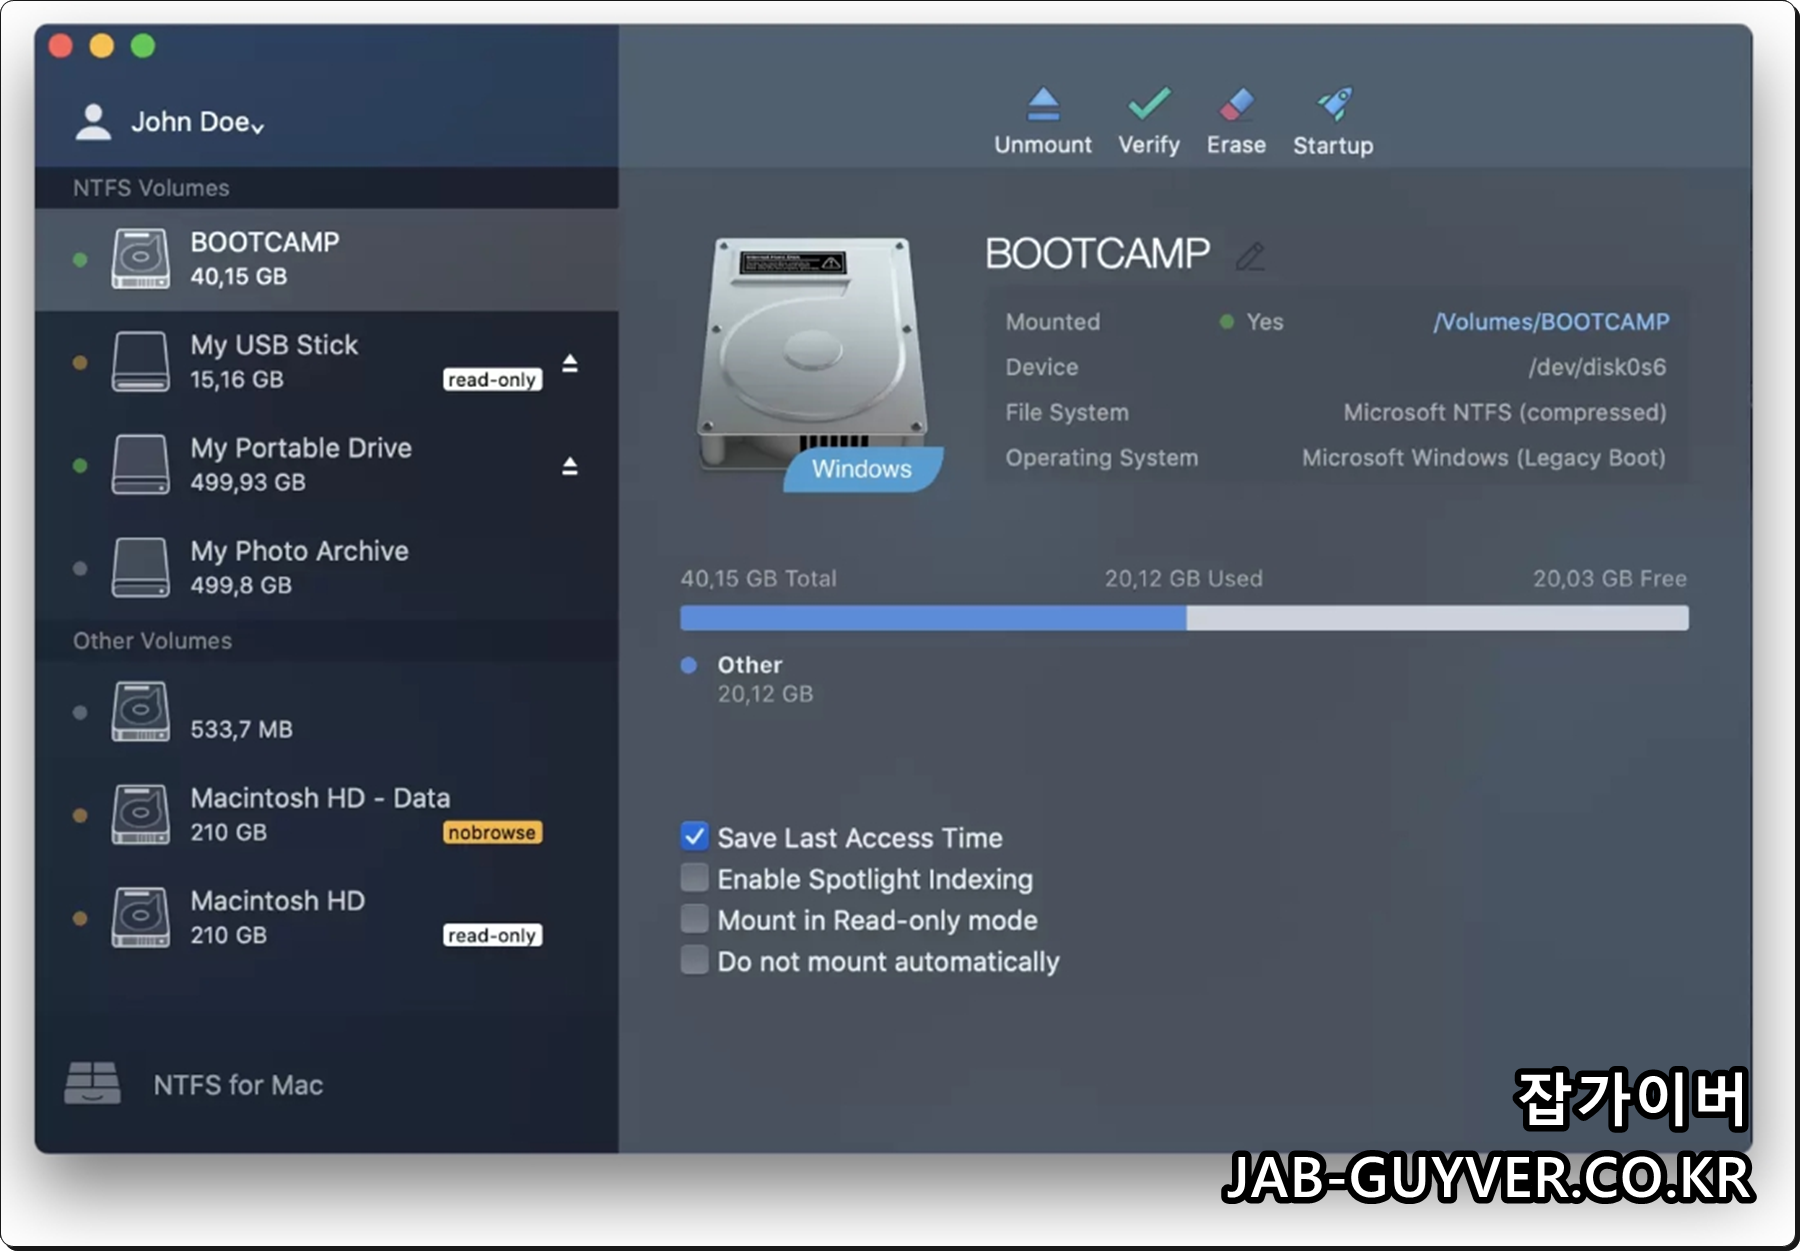Click the nobrowse badge on Macintosh HD - Data

coord(492,833)
